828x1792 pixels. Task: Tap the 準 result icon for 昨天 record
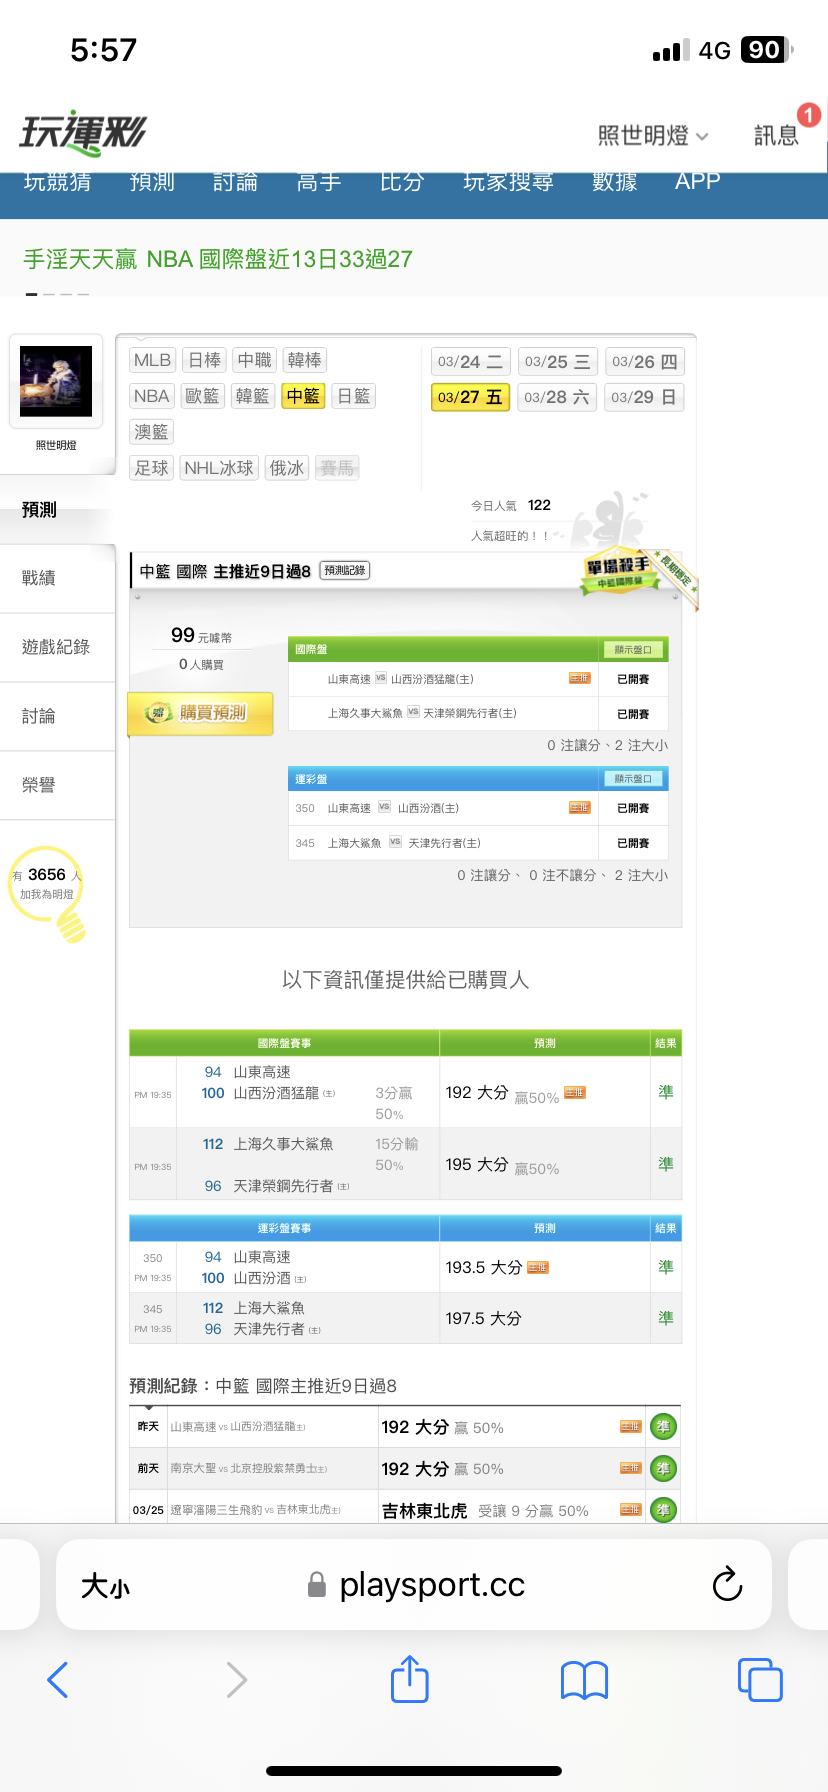click(x=663, y=1427)
